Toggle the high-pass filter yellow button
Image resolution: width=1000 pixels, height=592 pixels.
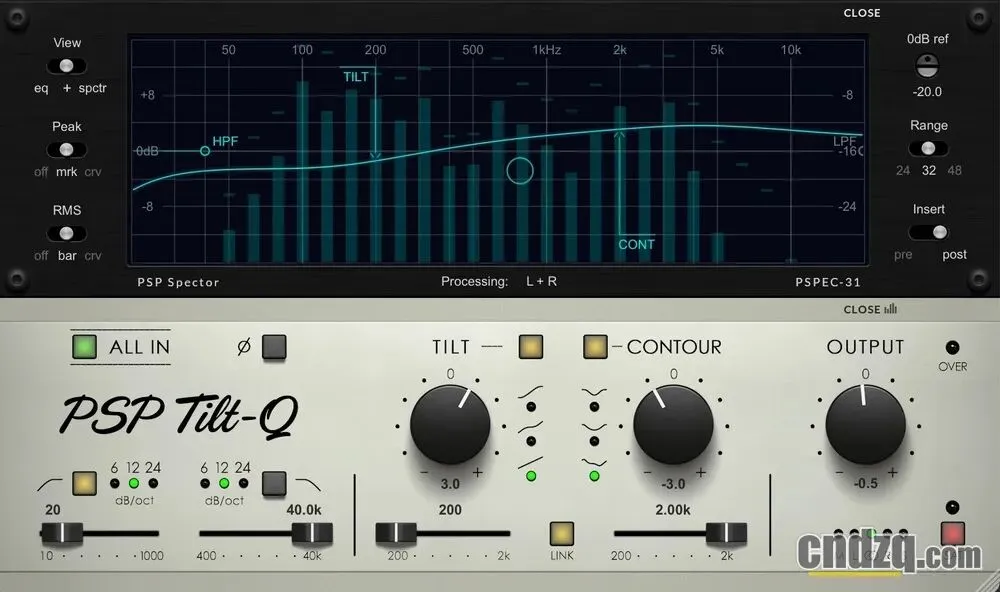coord(84,484)
